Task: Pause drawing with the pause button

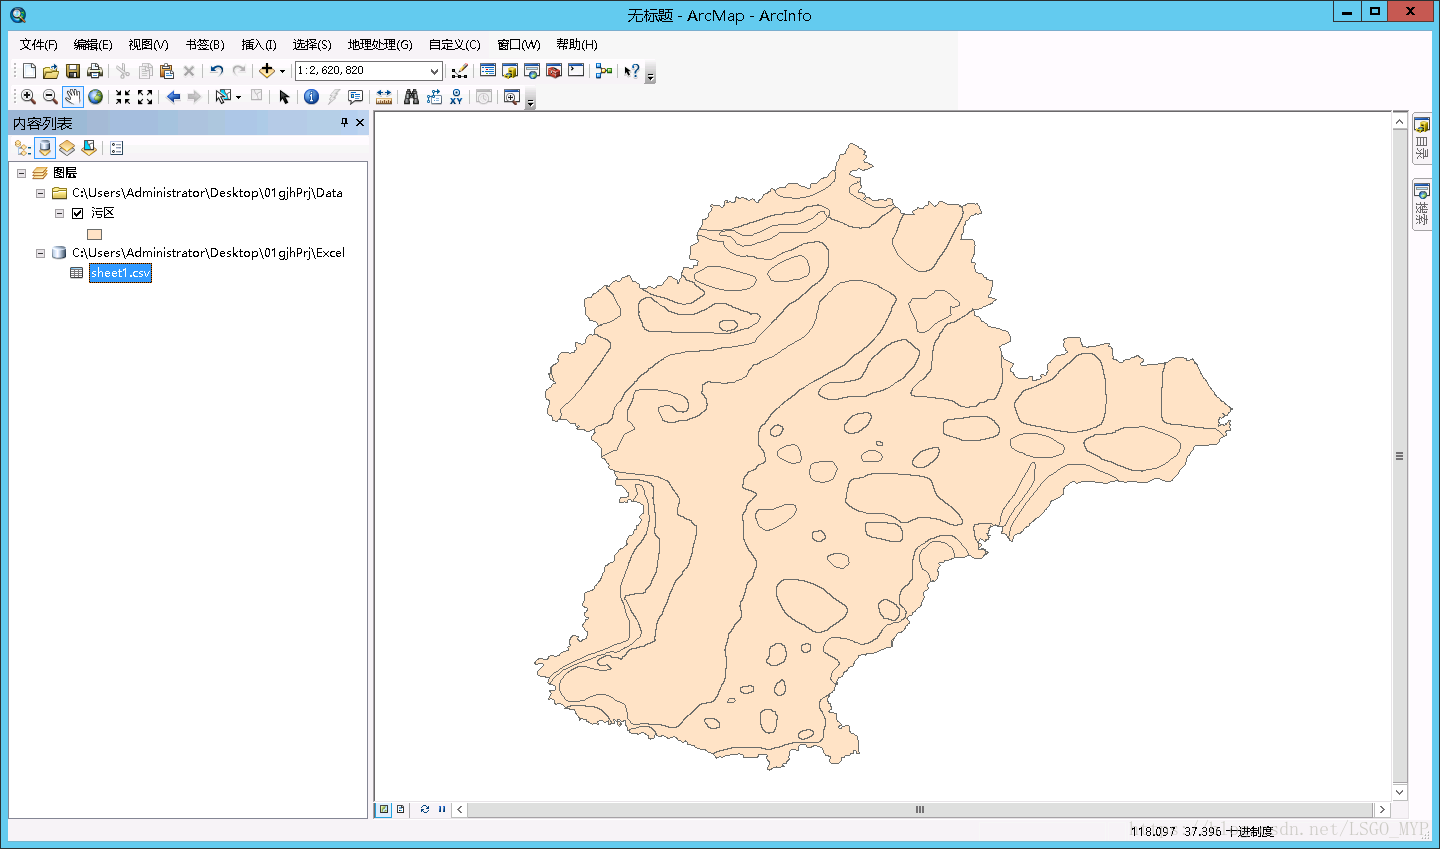Action: coord(441,809)
